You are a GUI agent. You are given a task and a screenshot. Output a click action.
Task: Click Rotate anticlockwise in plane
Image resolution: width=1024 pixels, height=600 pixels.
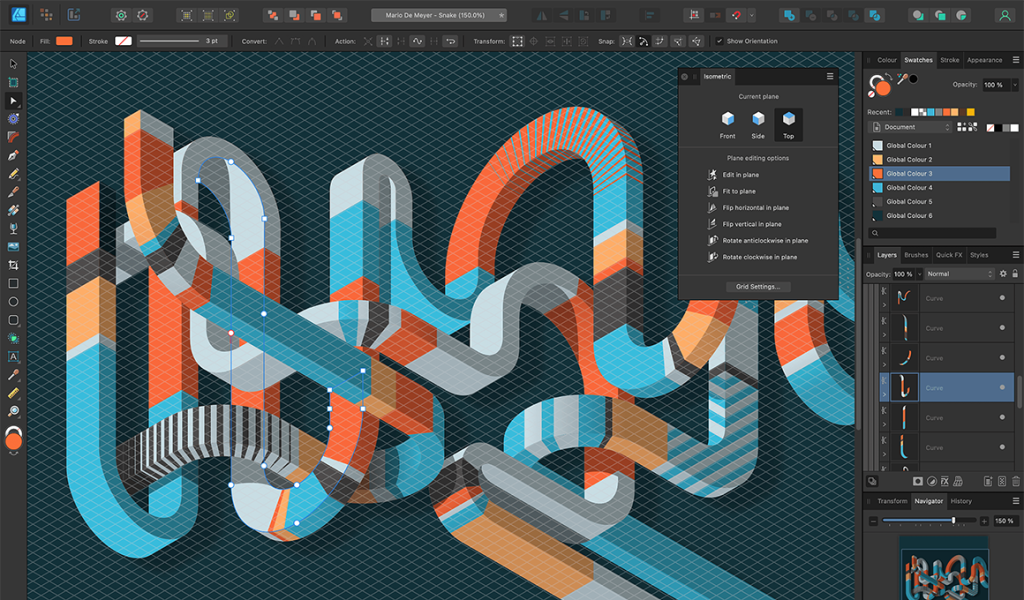pyautogui.click(x=765, y=241)
